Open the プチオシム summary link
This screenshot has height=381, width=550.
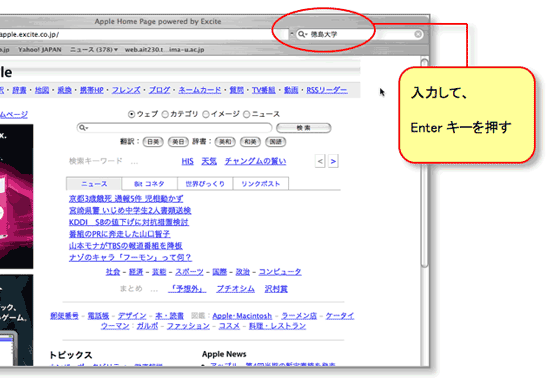tap(235, 289)
